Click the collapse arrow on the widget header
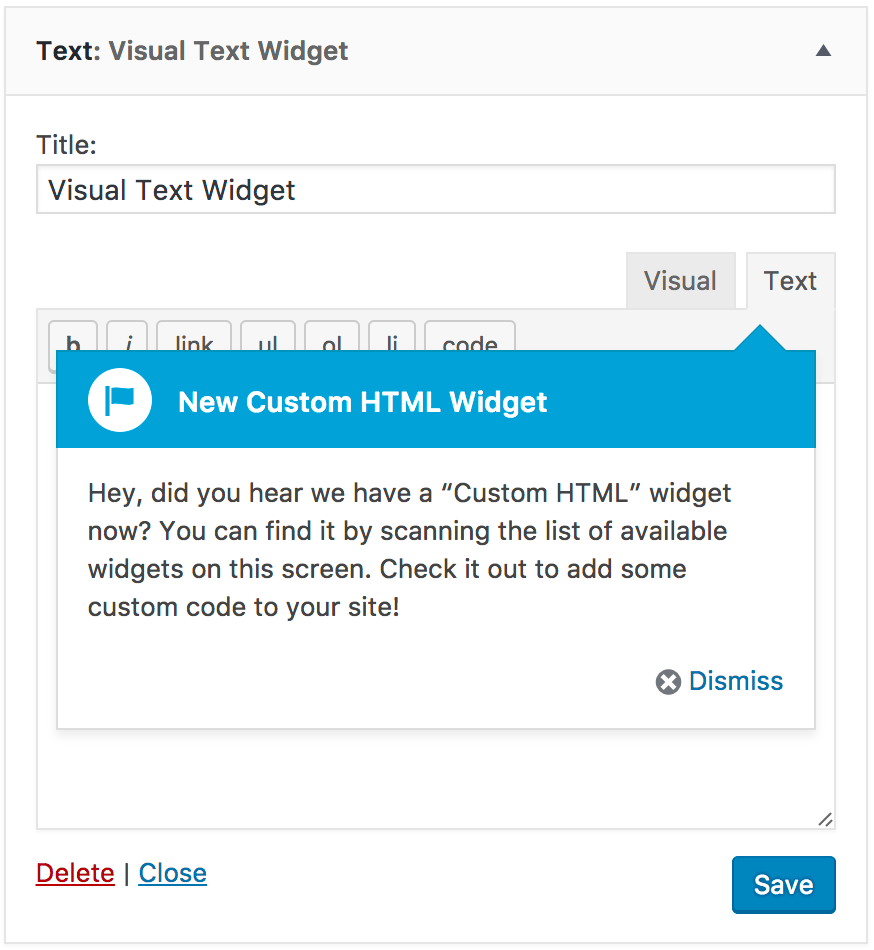Image resolution: width=874 pixels, height=950 pixels. (x=823, y=50)
